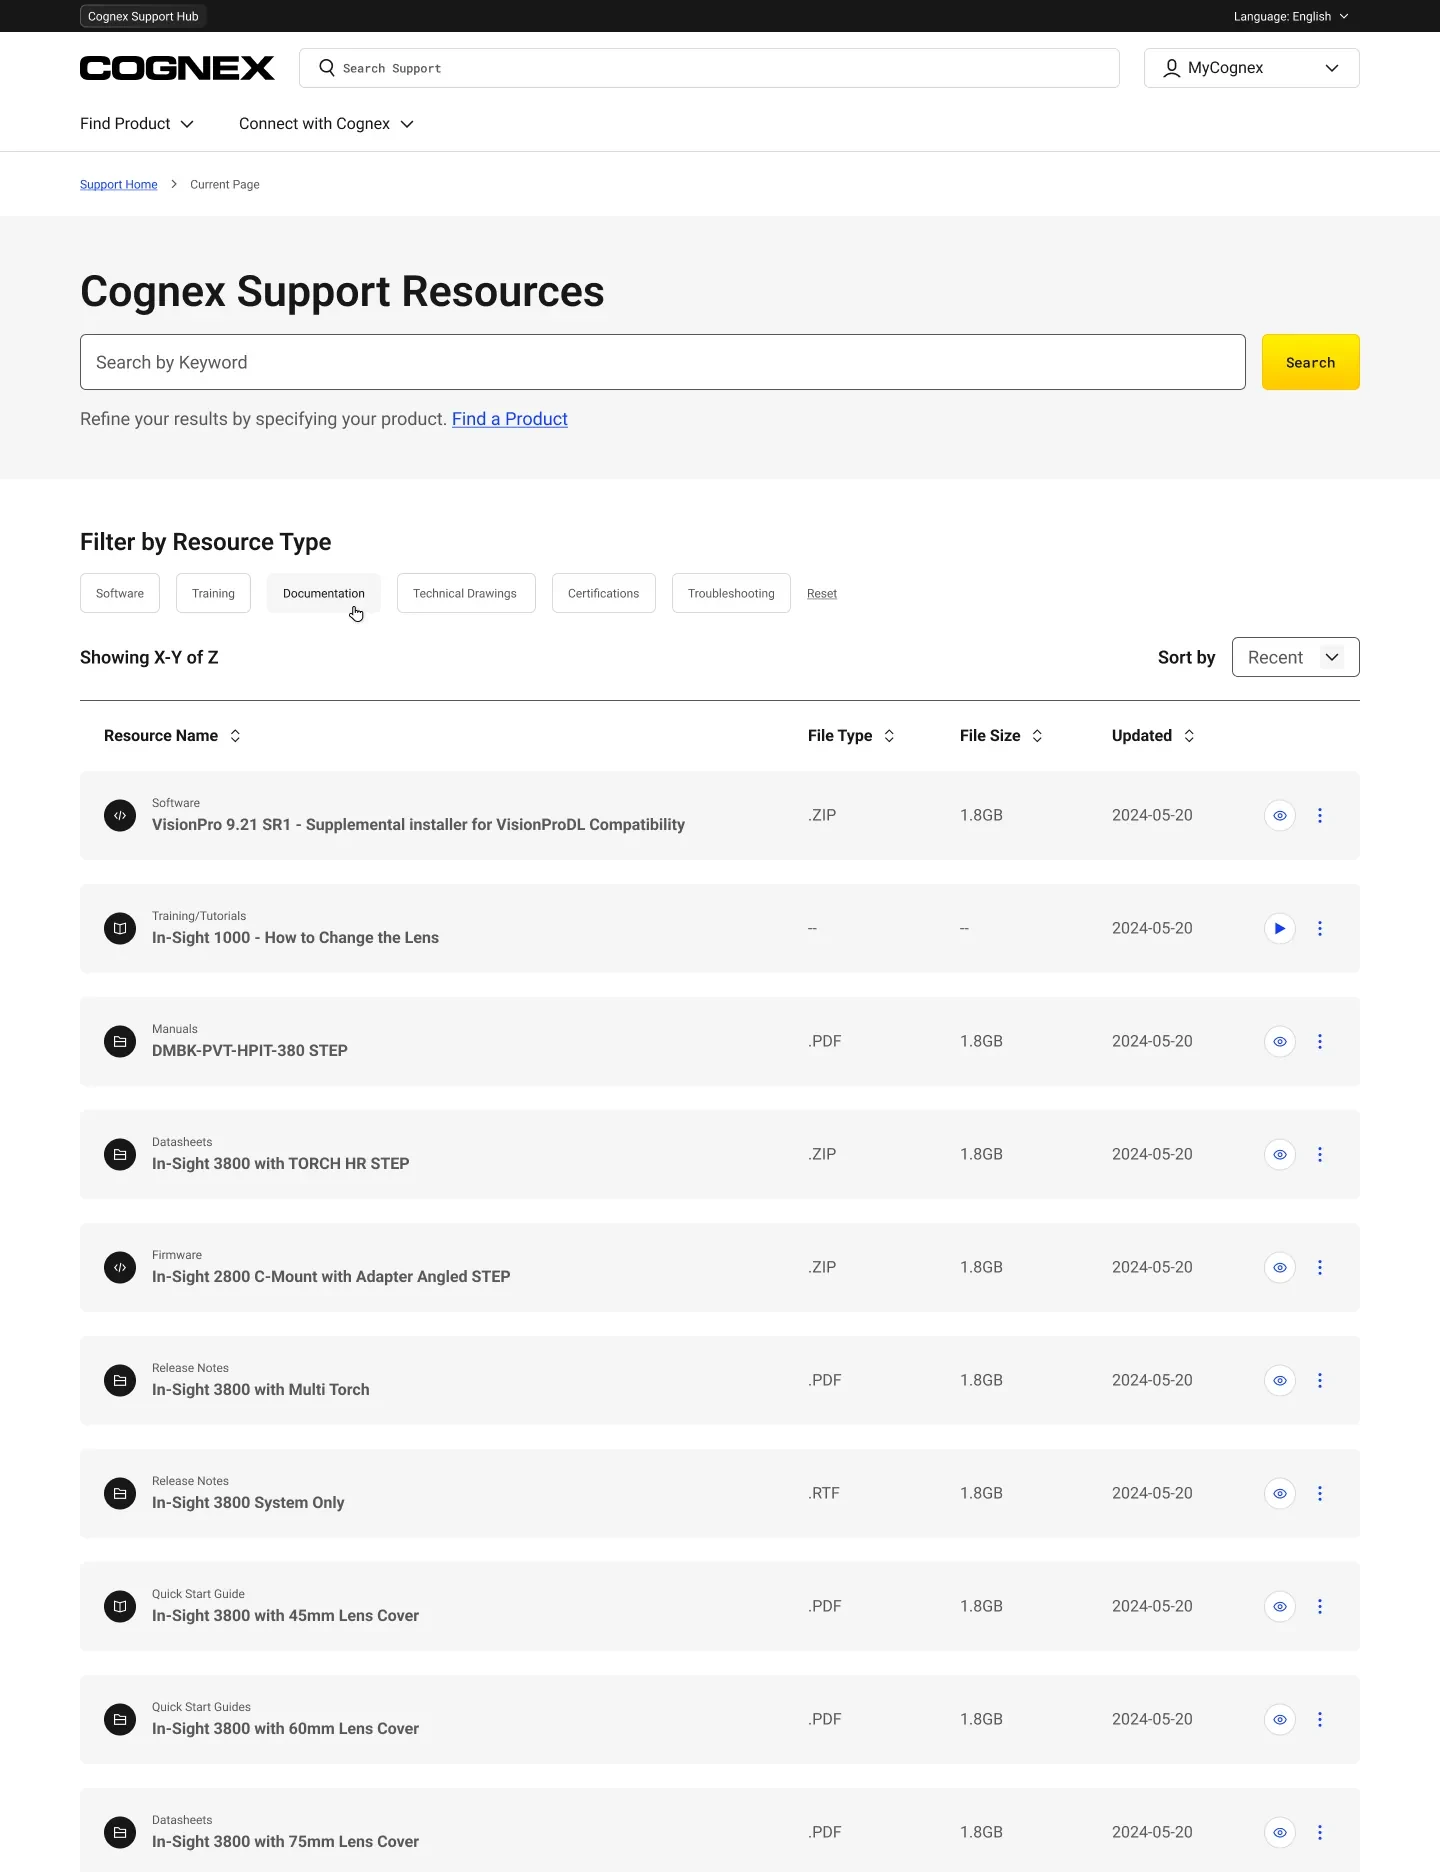Open kebab menu for In-Sight 2800 C-Mount row
The height and width of the screenshot is (1872, 1440).
point(1320,1267)
